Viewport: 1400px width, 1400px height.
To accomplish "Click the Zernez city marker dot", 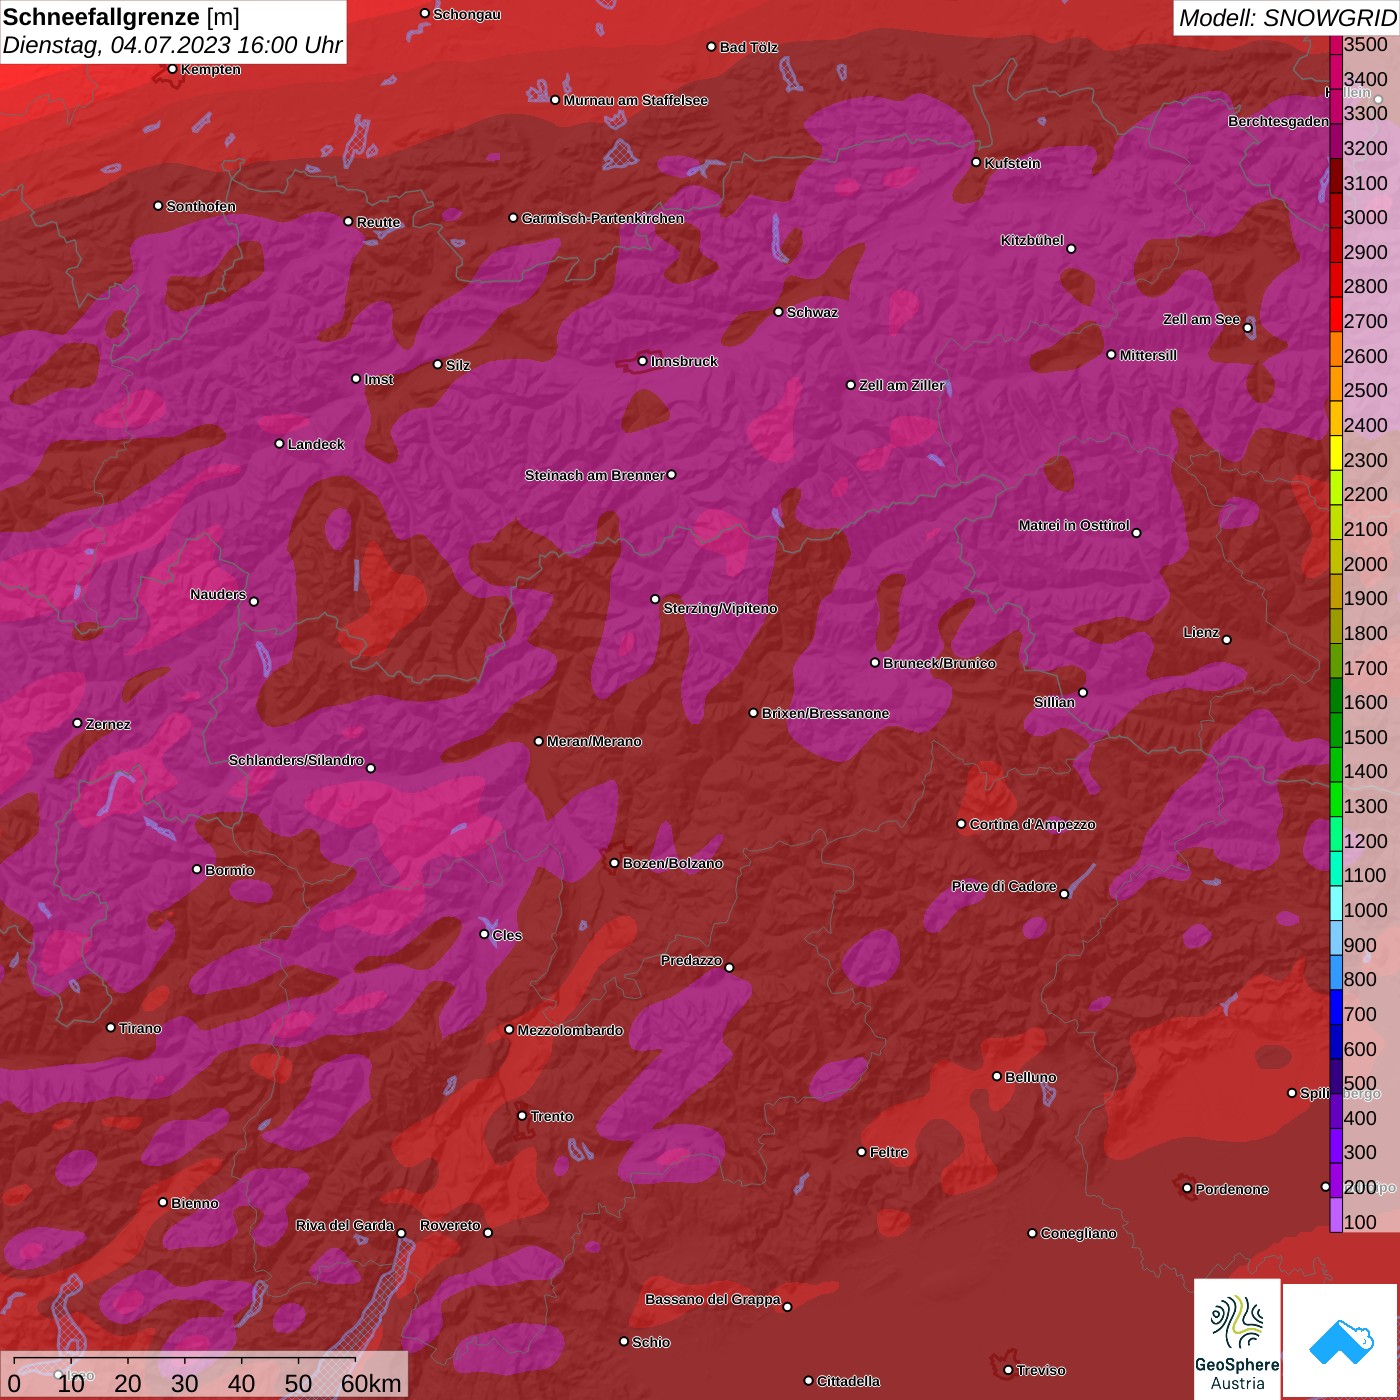I will tap(77, 723).
